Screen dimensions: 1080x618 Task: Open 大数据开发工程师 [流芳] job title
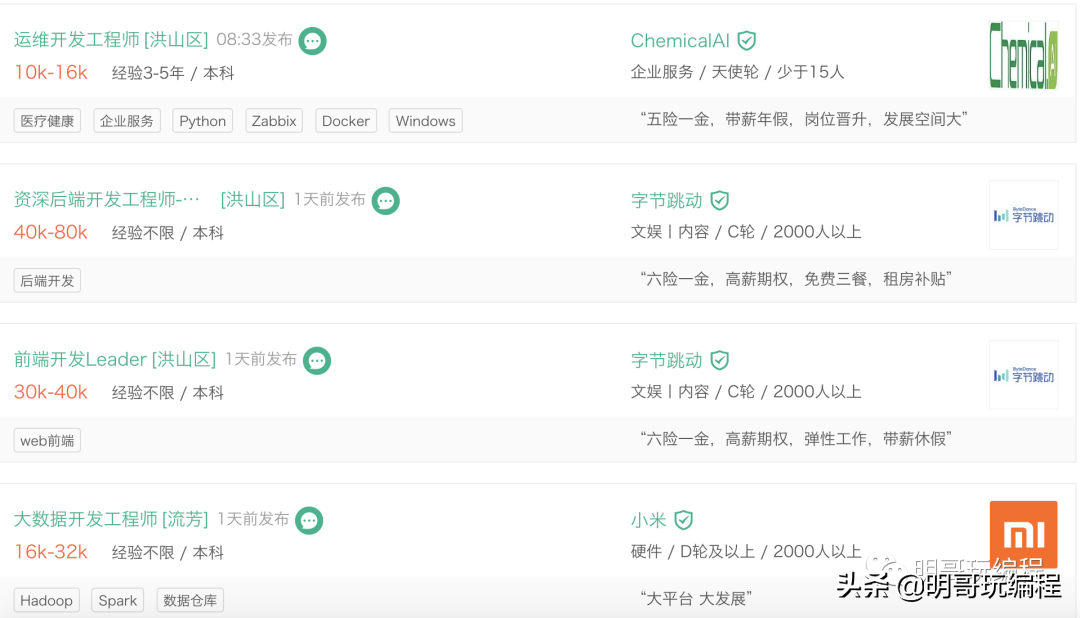(111, 519)
